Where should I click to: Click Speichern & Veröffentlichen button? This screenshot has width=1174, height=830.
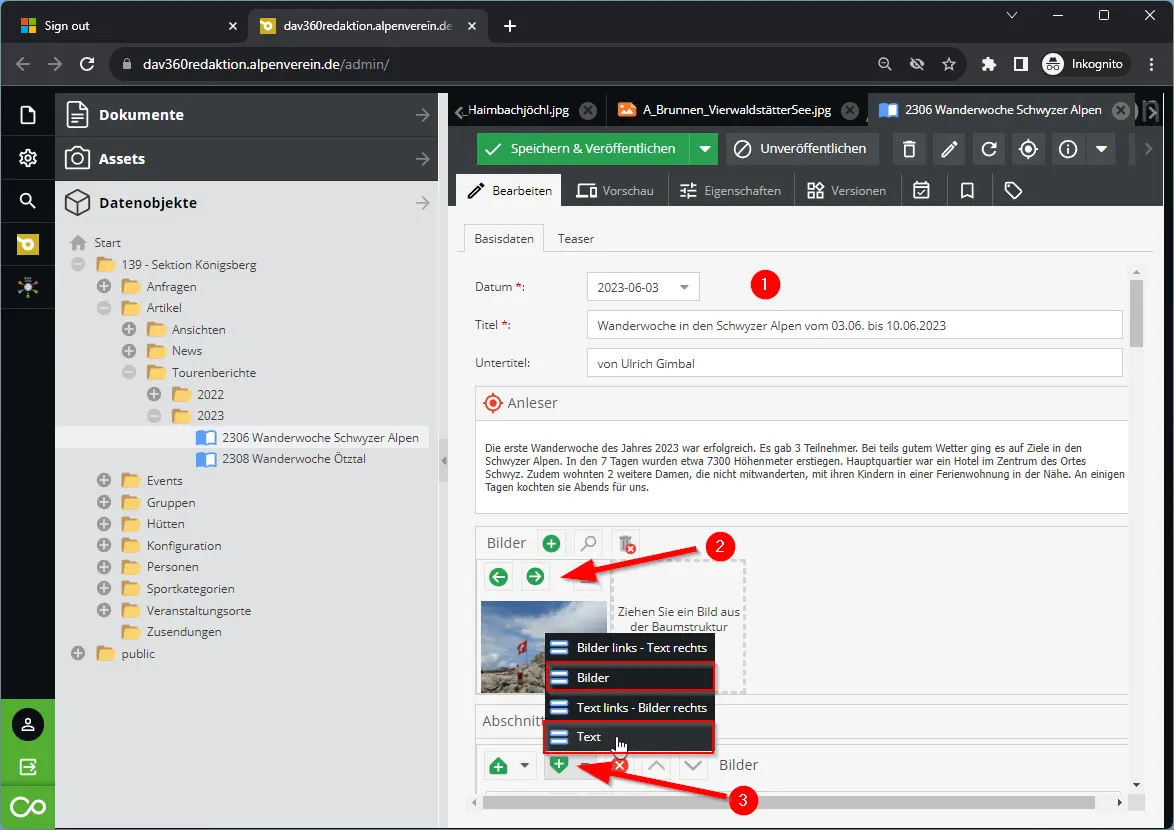(x=582, y=149)
